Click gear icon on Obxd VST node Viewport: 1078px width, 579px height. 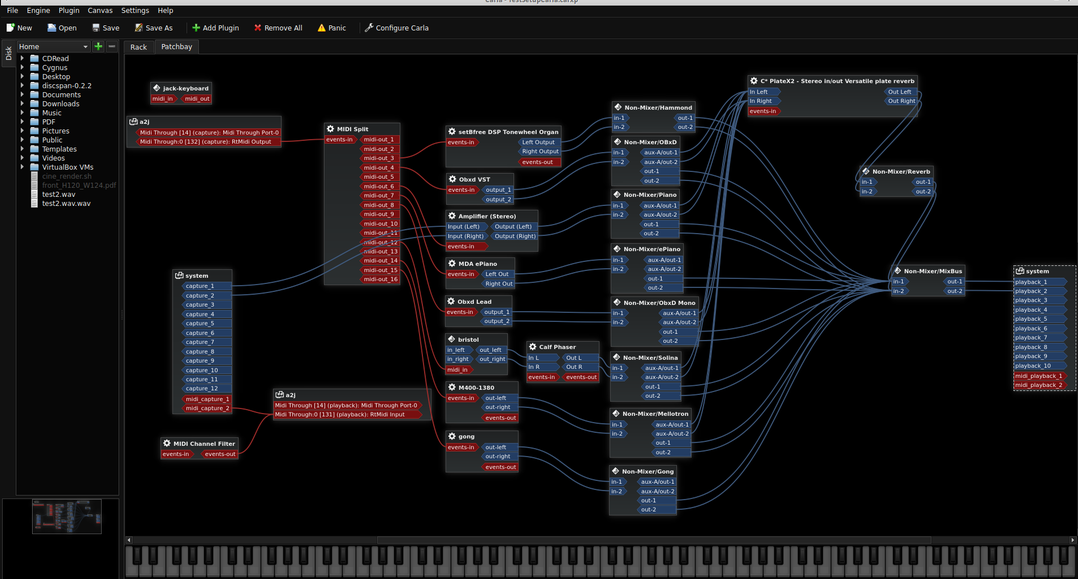coord(452,179)
